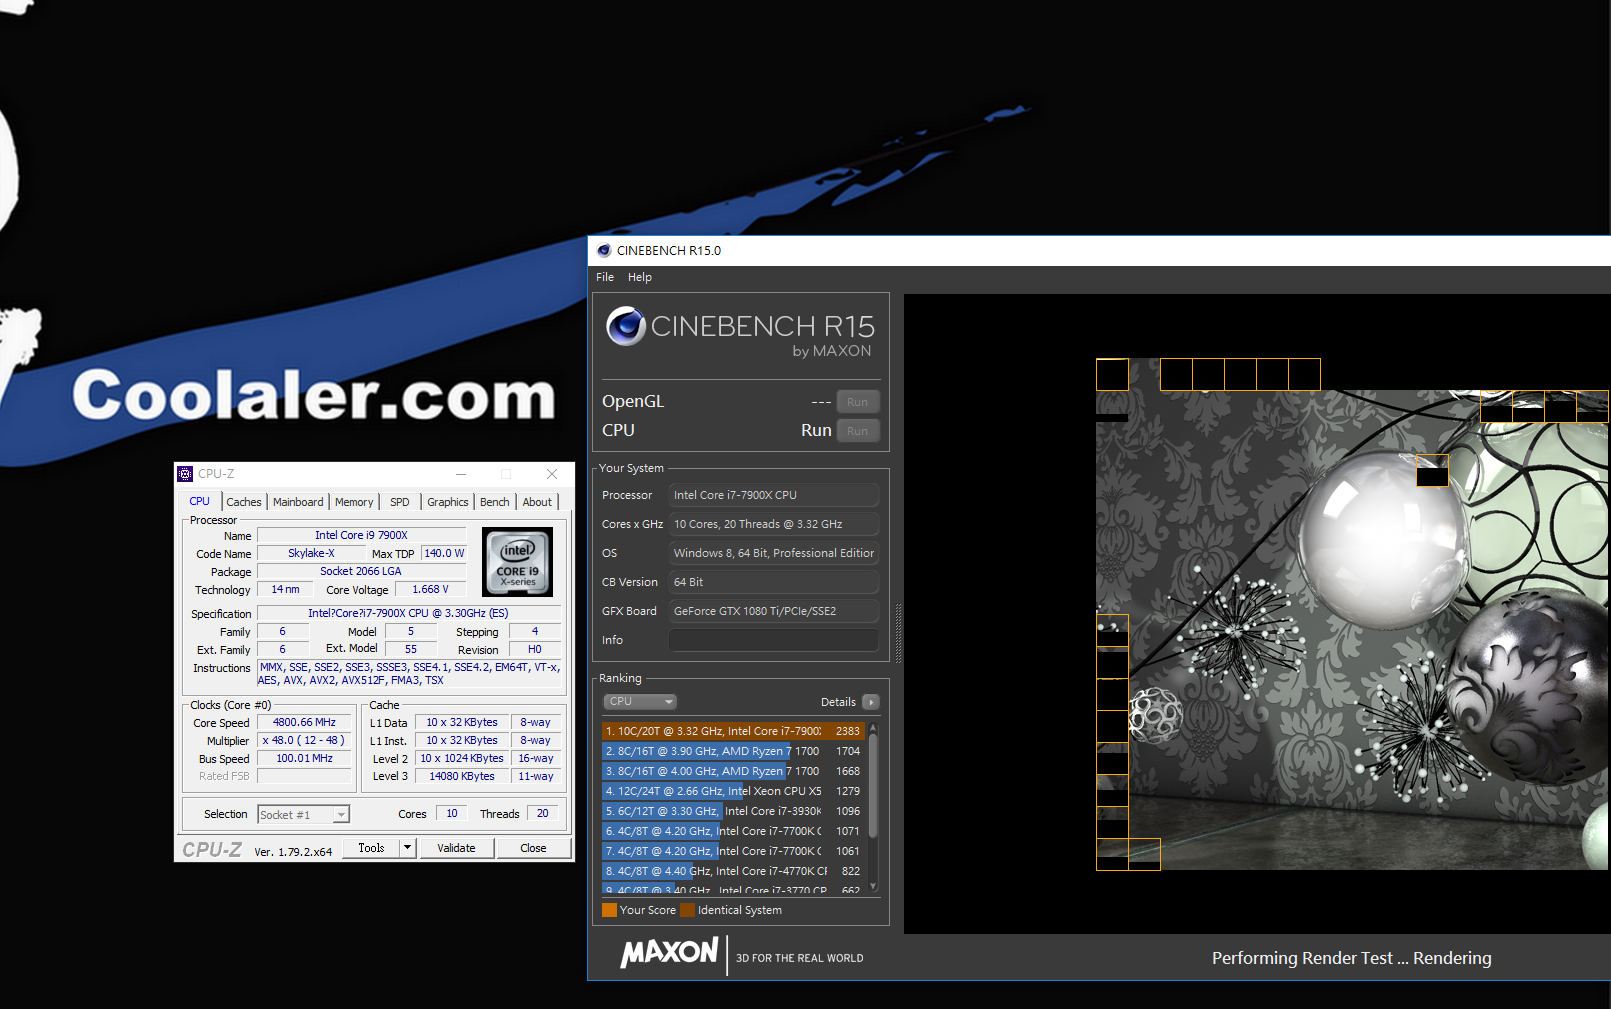Click the ranking list scrollbar
1611x1009 pixels.
click(873, 785)
